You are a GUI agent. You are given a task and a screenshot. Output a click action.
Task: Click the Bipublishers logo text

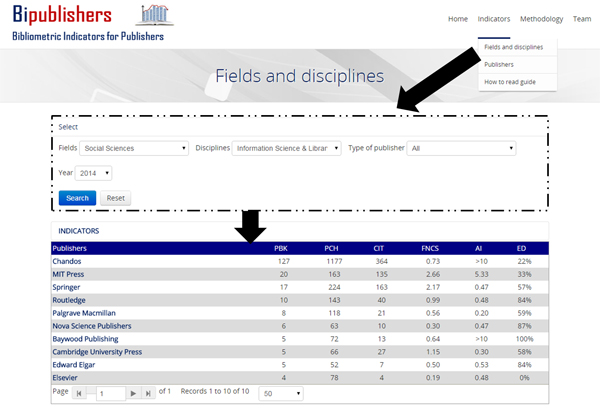click(62, 15)
